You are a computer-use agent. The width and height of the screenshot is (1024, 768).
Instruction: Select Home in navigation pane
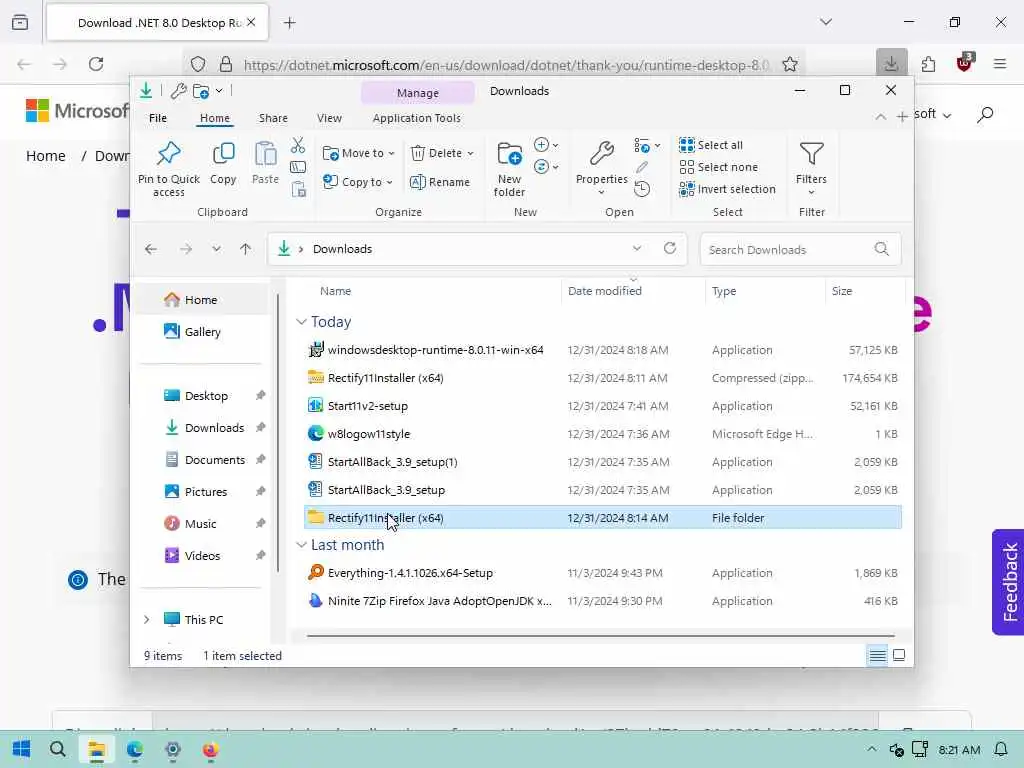click(200, 300)
